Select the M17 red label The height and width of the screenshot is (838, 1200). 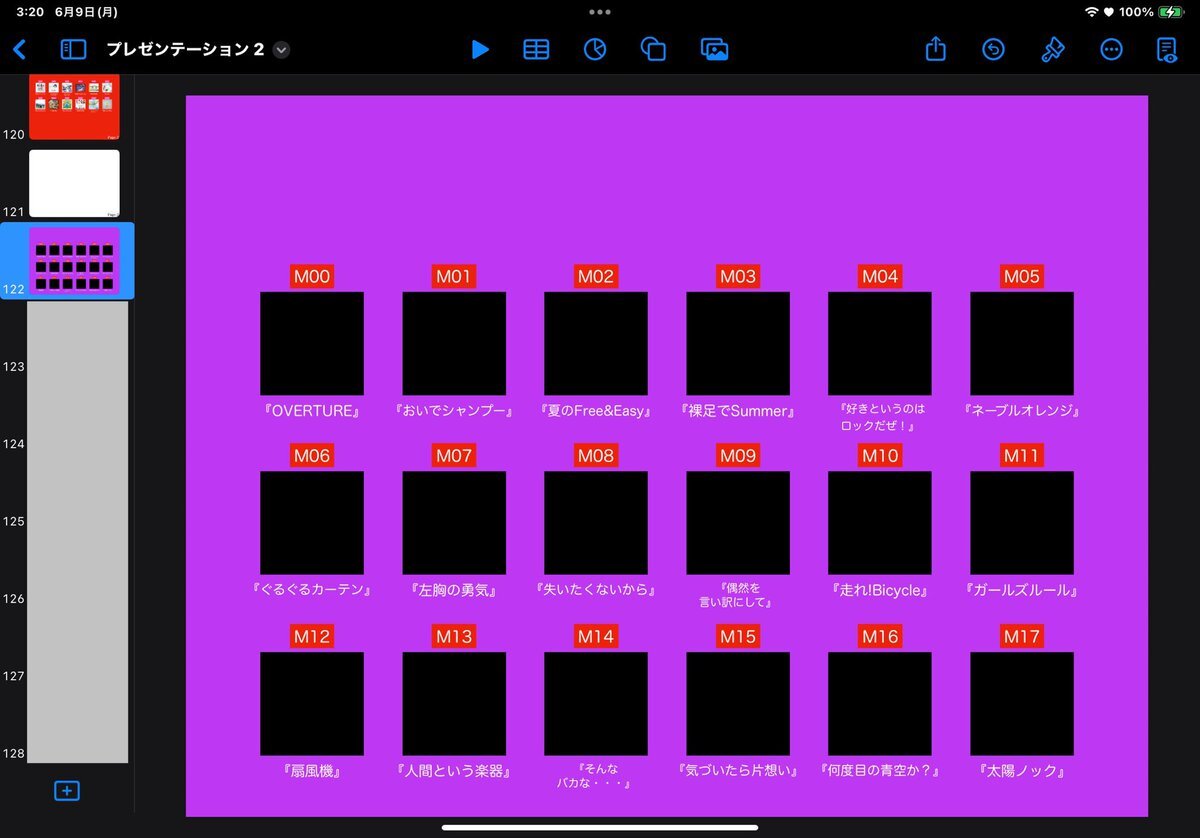(x=1022, y=636)
